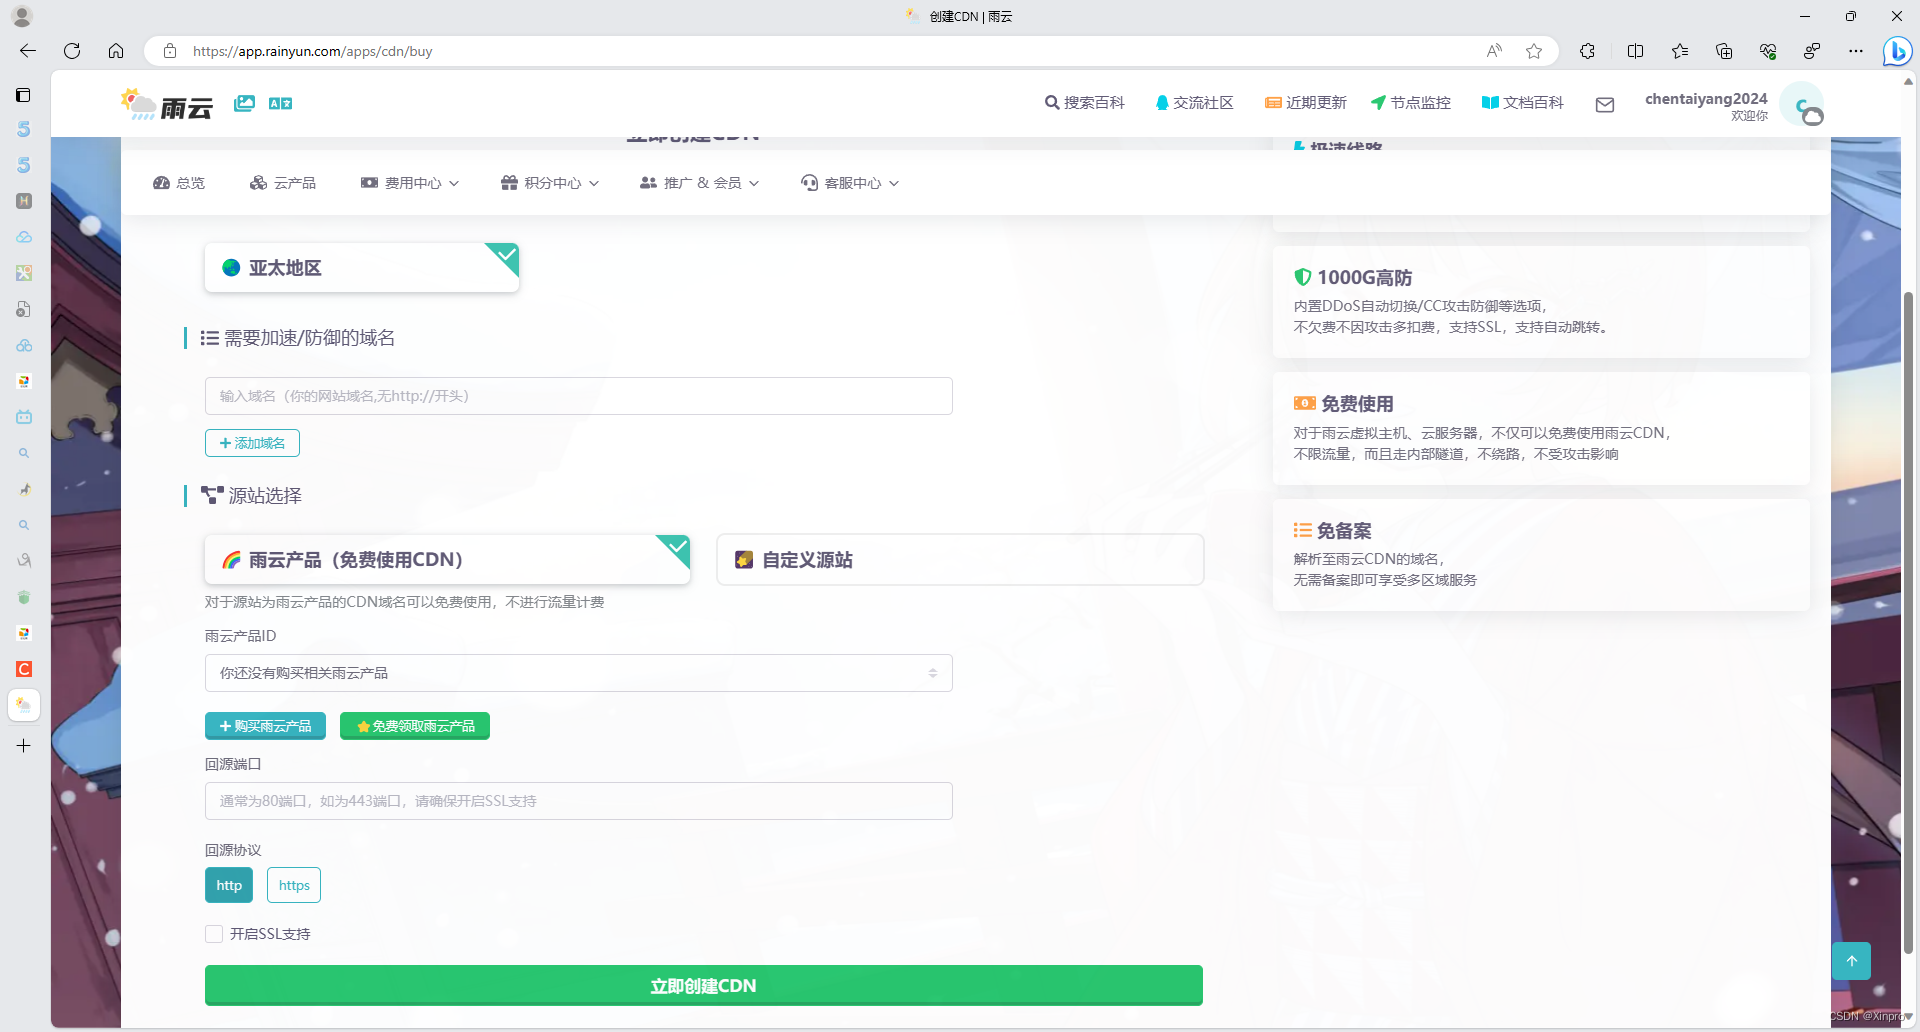Viewport: 1920px width, 1032px height.
Task: Expand 客服中心 menu
Action: point(850,183)
